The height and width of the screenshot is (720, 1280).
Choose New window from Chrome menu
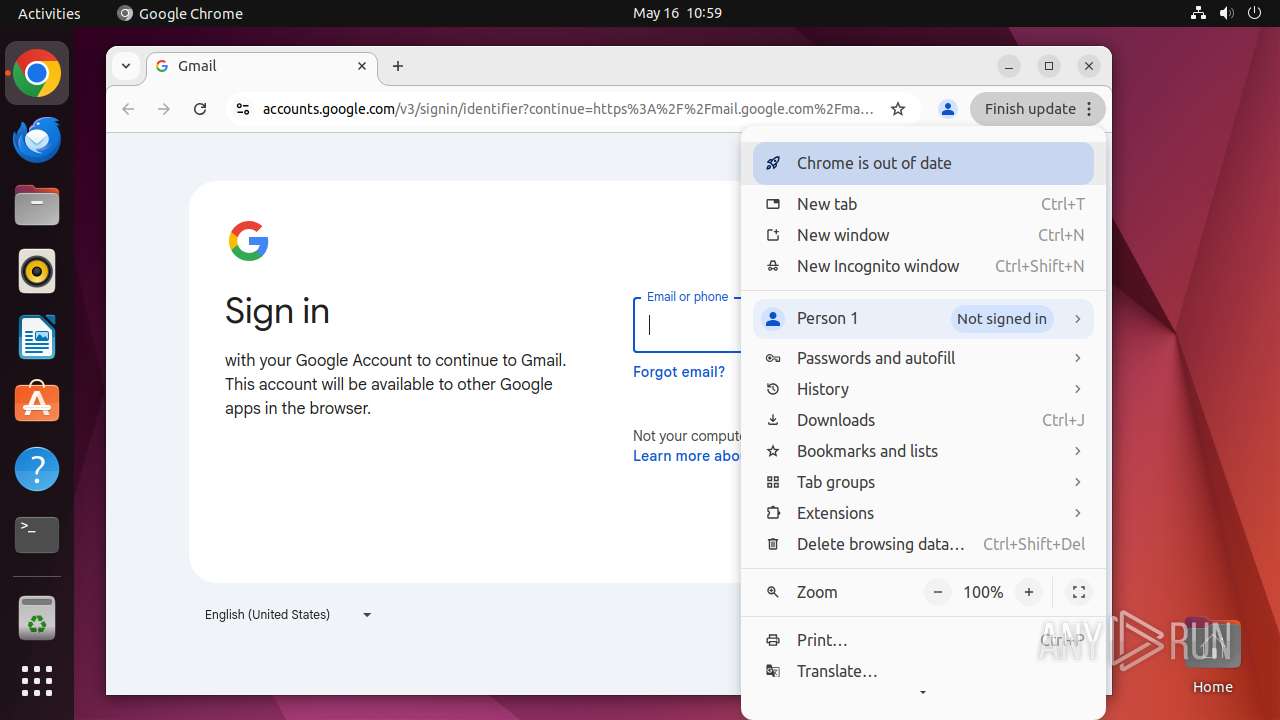click(923, 235)
